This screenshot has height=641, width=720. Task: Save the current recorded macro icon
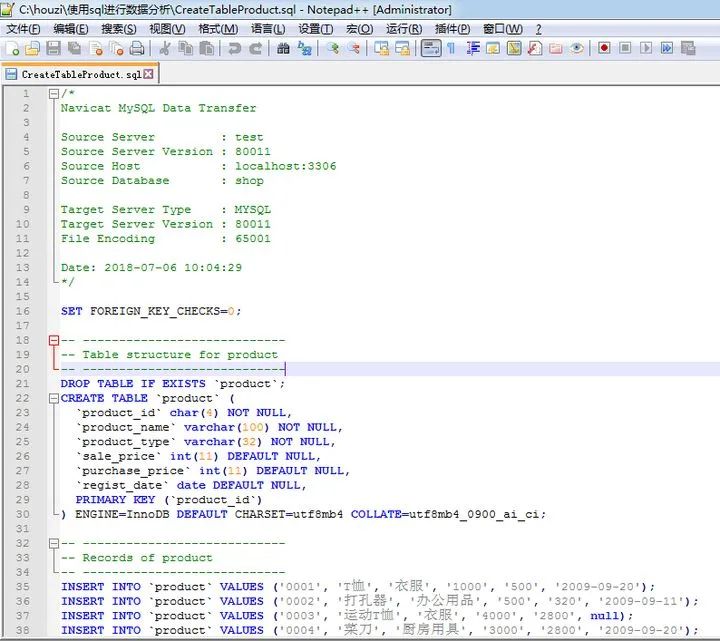(688, 48)
